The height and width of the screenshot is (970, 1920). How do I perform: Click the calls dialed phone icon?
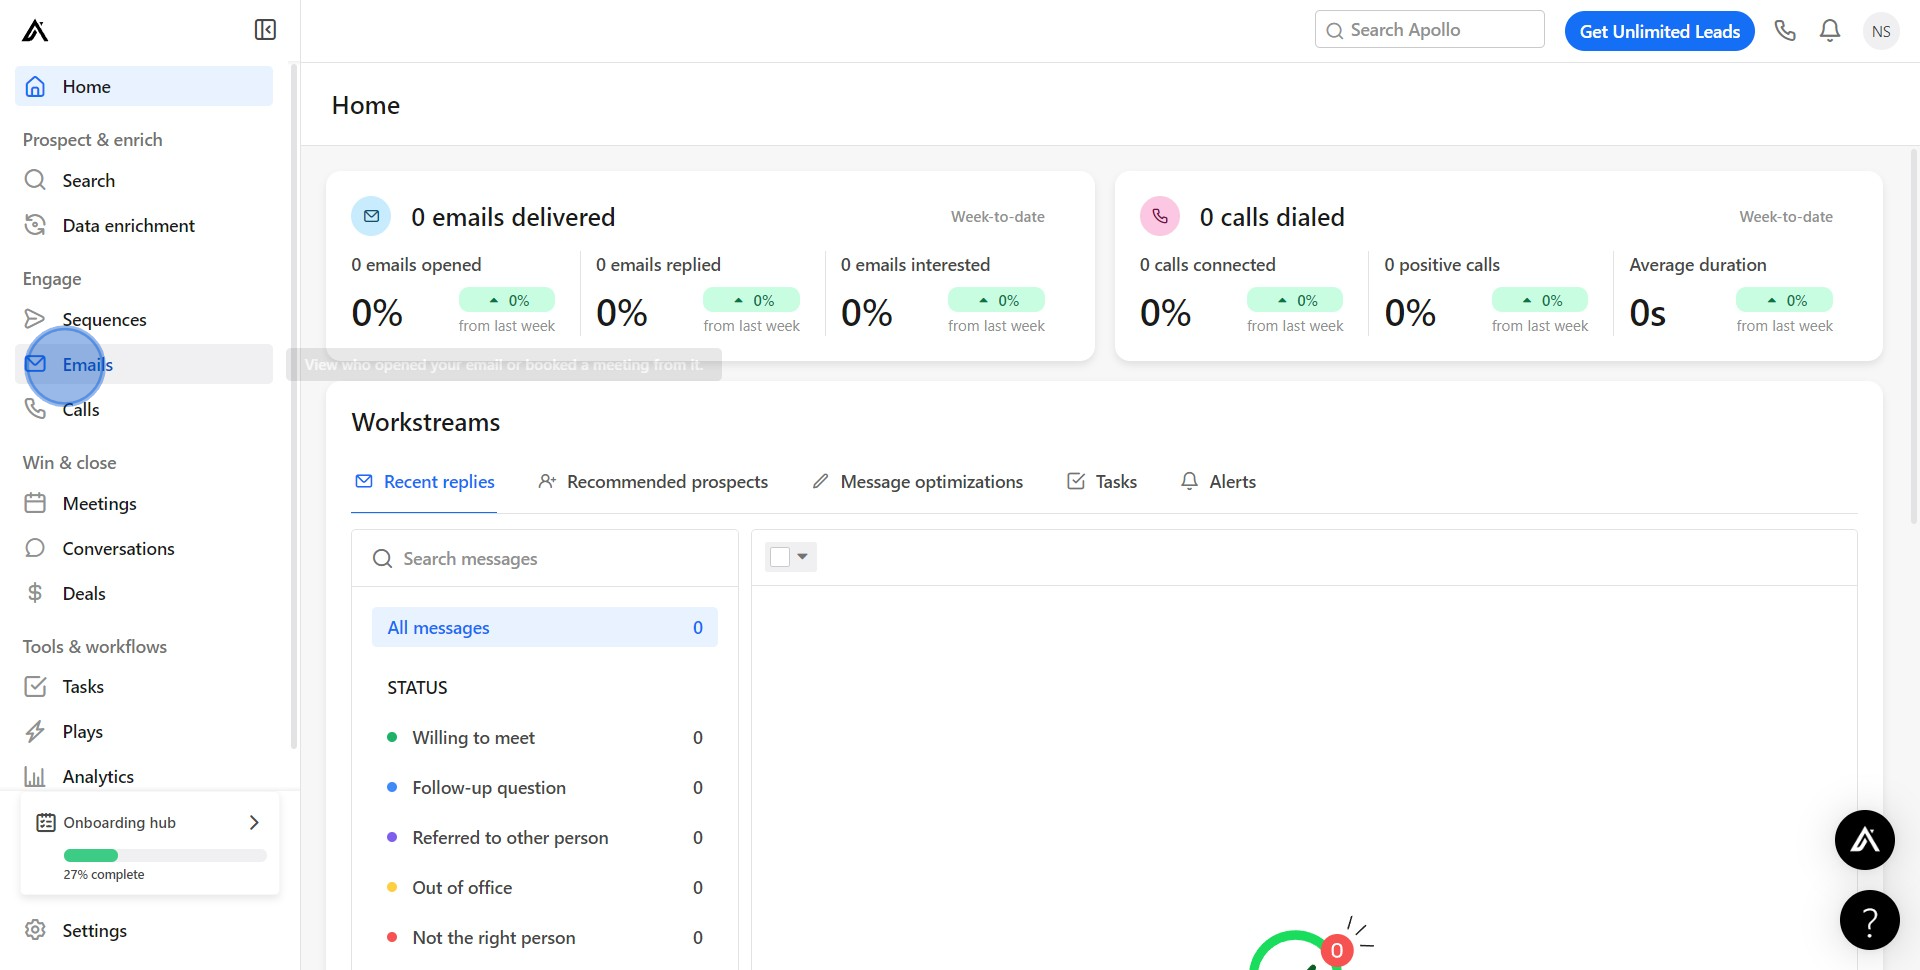pos(1160,216)
